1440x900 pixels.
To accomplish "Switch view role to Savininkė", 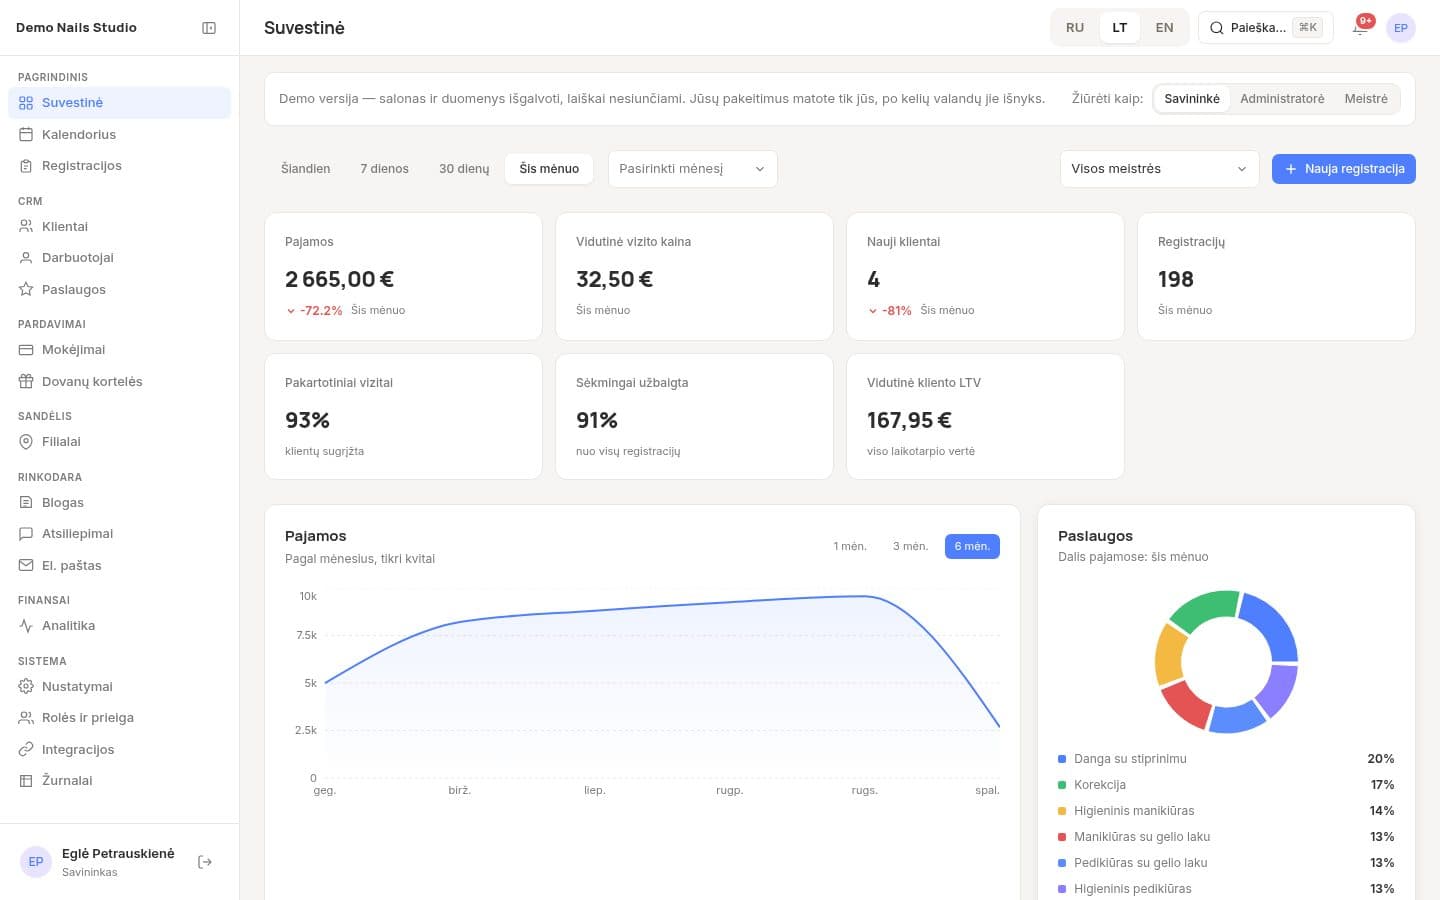I will pyautogui.click(x=1192, y=99).
